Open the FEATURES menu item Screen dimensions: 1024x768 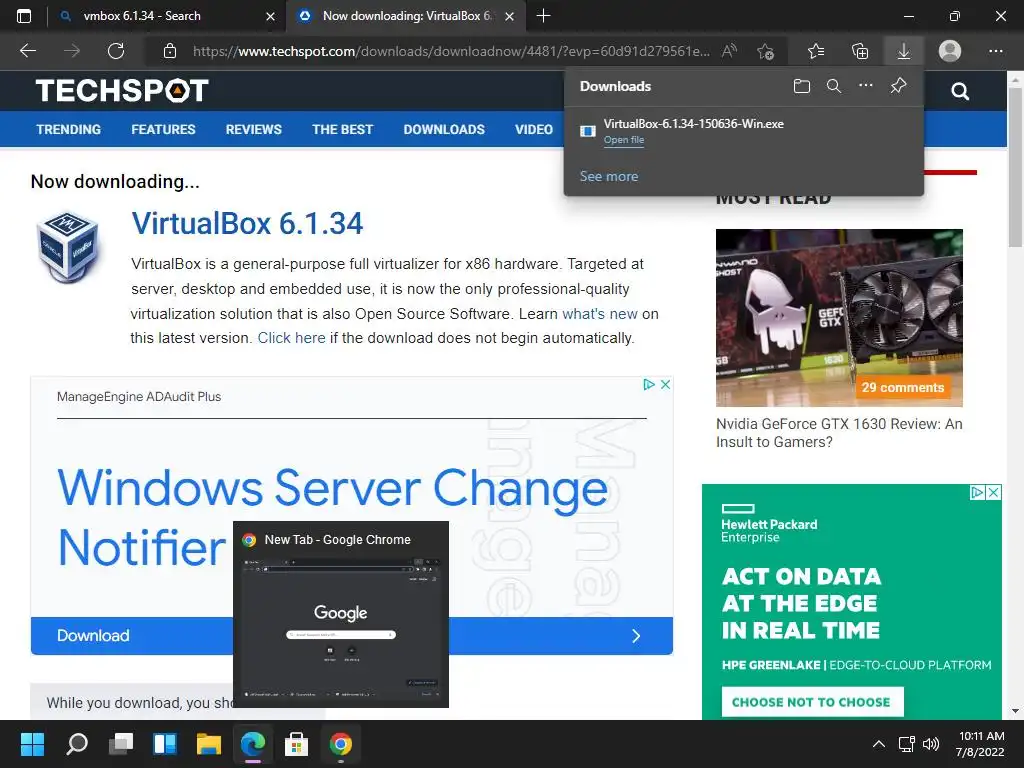[x=163, y=129]
